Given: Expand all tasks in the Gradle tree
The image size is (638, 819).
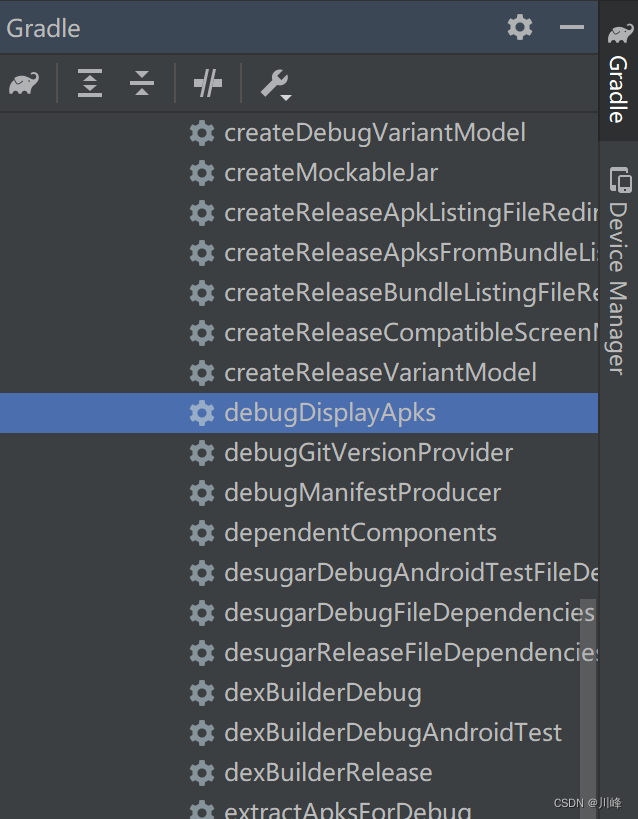Looking at the screenshot, I should [x=89, y=84].
